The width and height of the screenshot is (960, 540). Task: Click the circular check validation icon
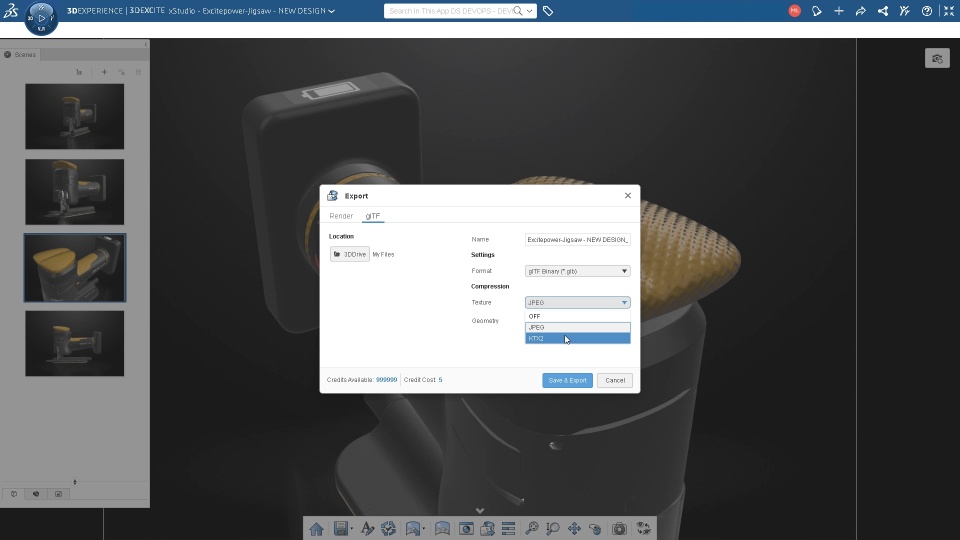(388, 529)
